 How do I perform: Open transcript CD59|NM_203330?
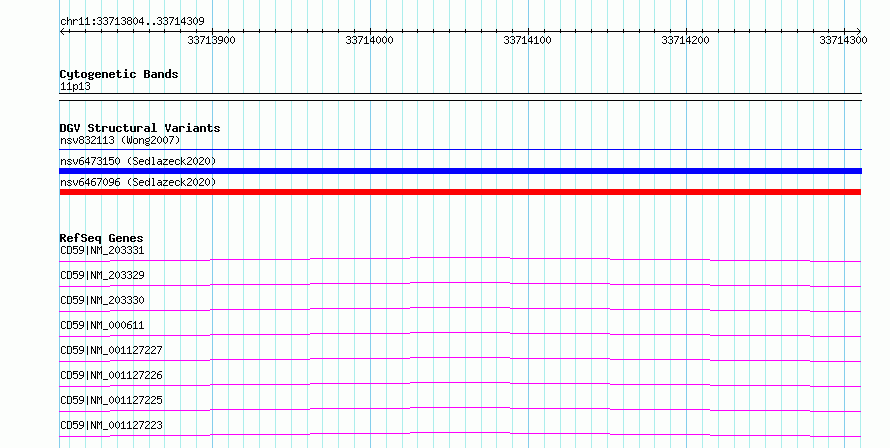(102, 300)
